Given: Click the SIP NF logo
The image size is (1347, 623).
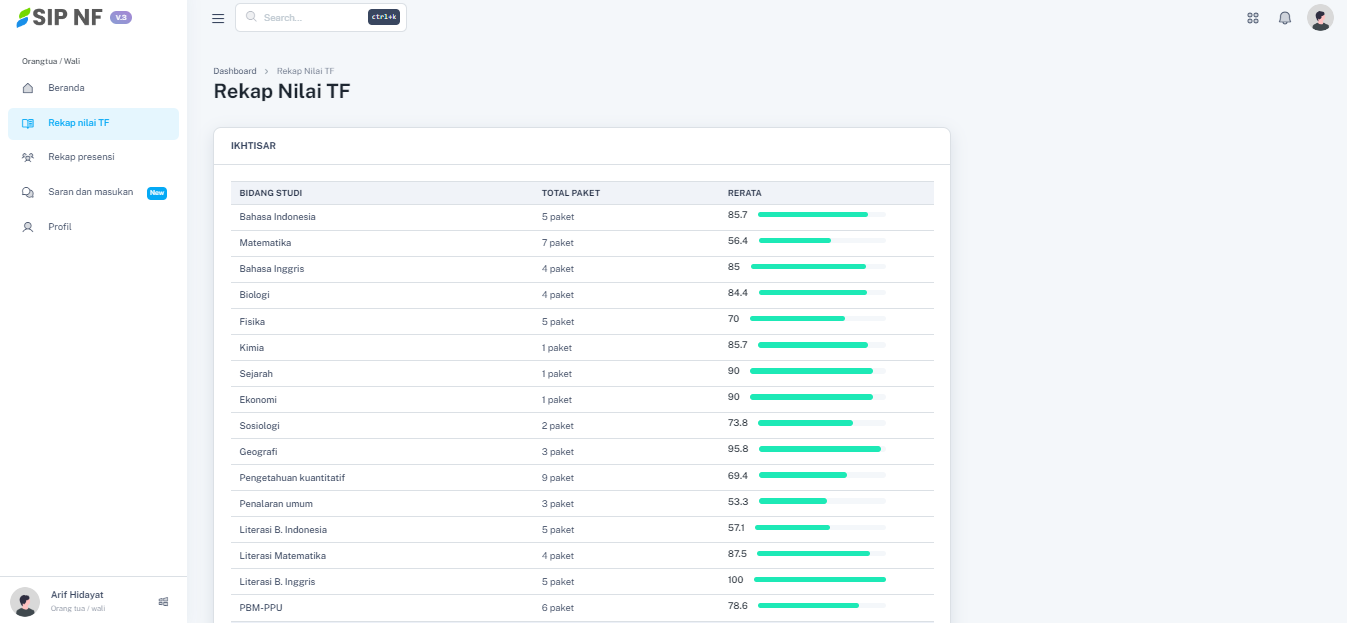Looking at the screenshot, I should [x=60, y=18].
